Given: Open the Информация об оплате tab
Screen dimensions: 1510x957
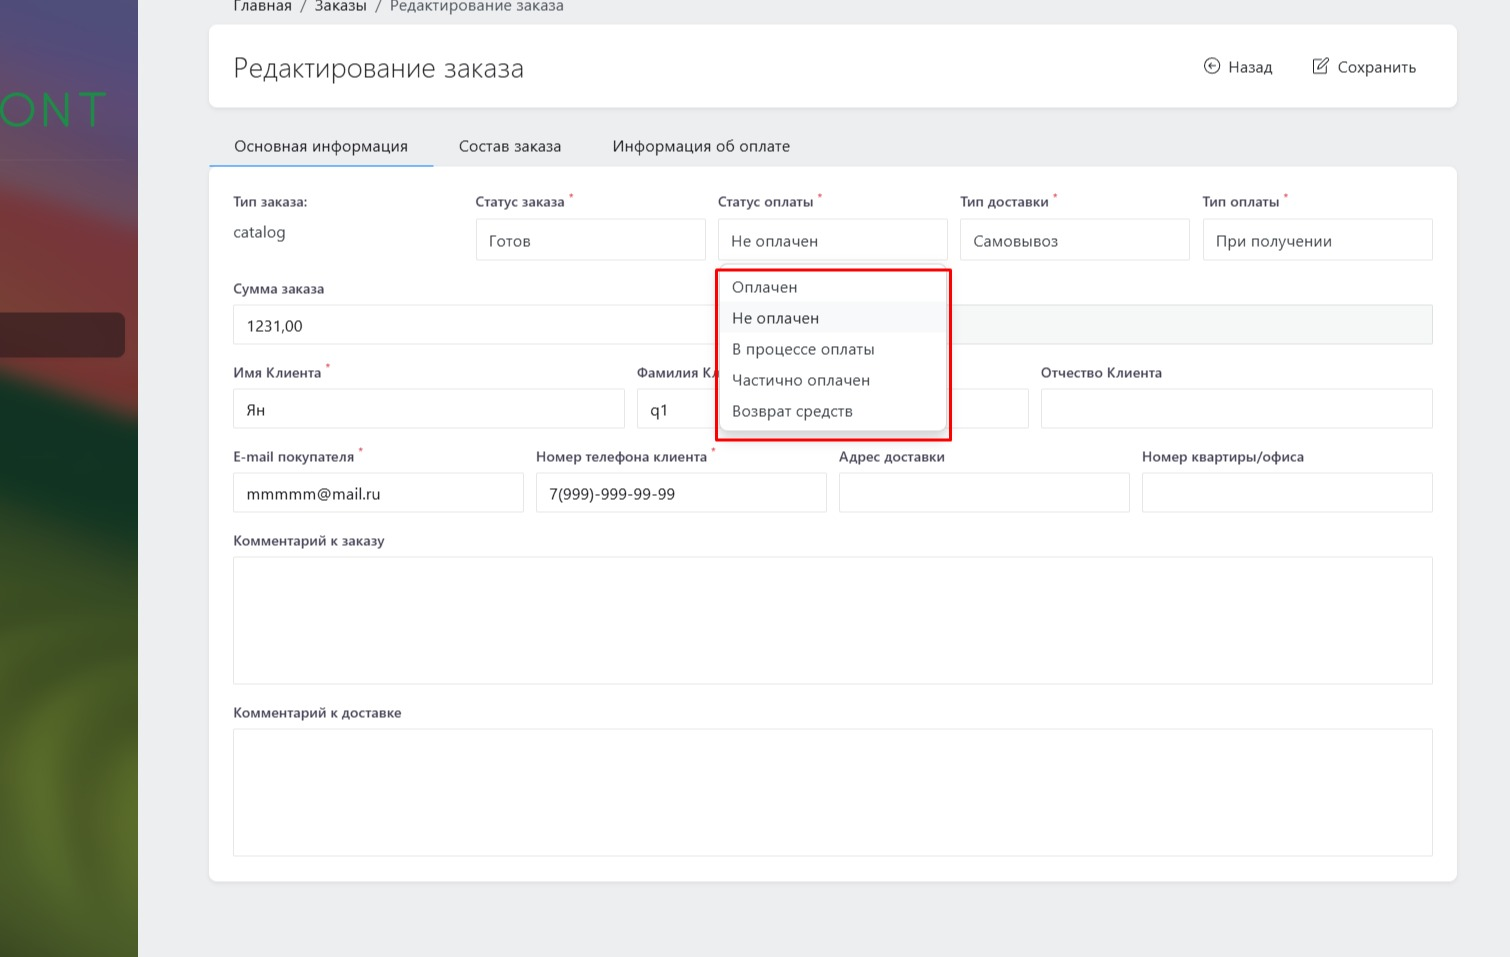Looking at the screenshot, I should click(701, 146).
